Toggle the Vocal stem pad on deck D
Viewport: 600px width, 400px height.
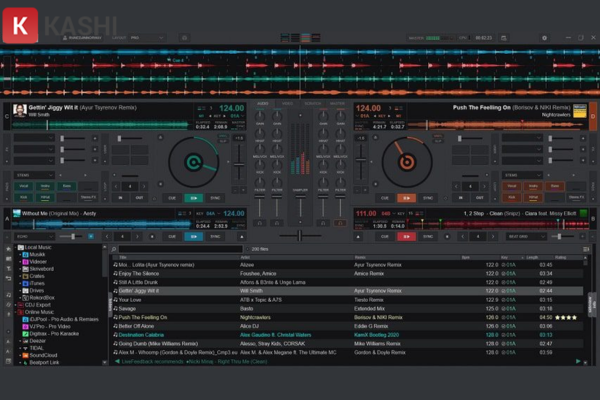pos(512,186)
